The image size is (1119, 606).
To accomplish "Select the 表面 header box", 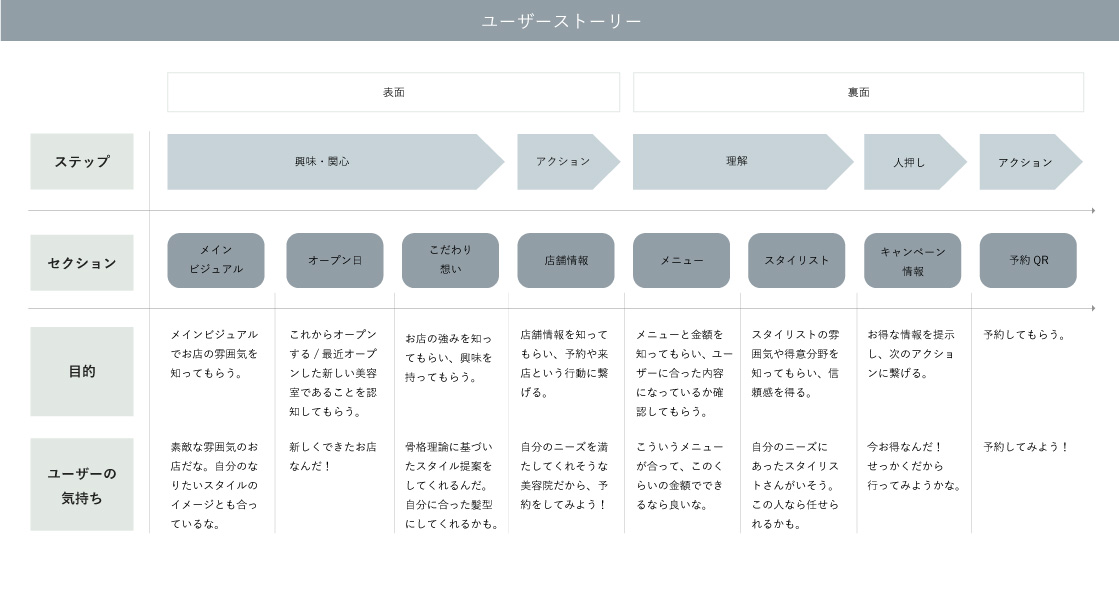I will [393, 92].
